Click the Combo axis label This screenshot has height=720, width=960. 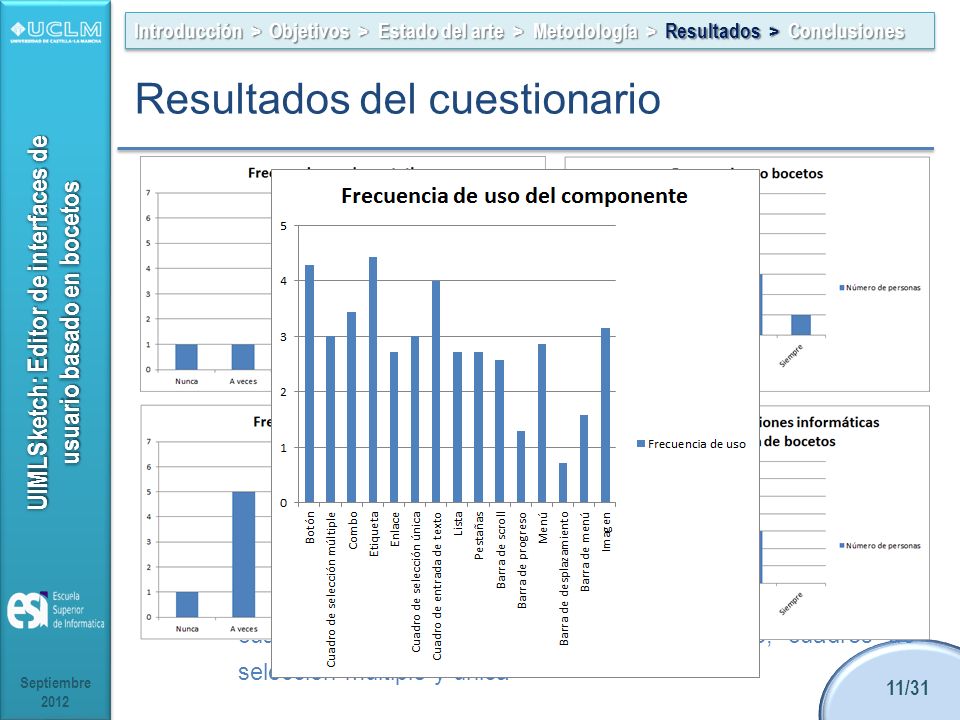coord(353,530)
